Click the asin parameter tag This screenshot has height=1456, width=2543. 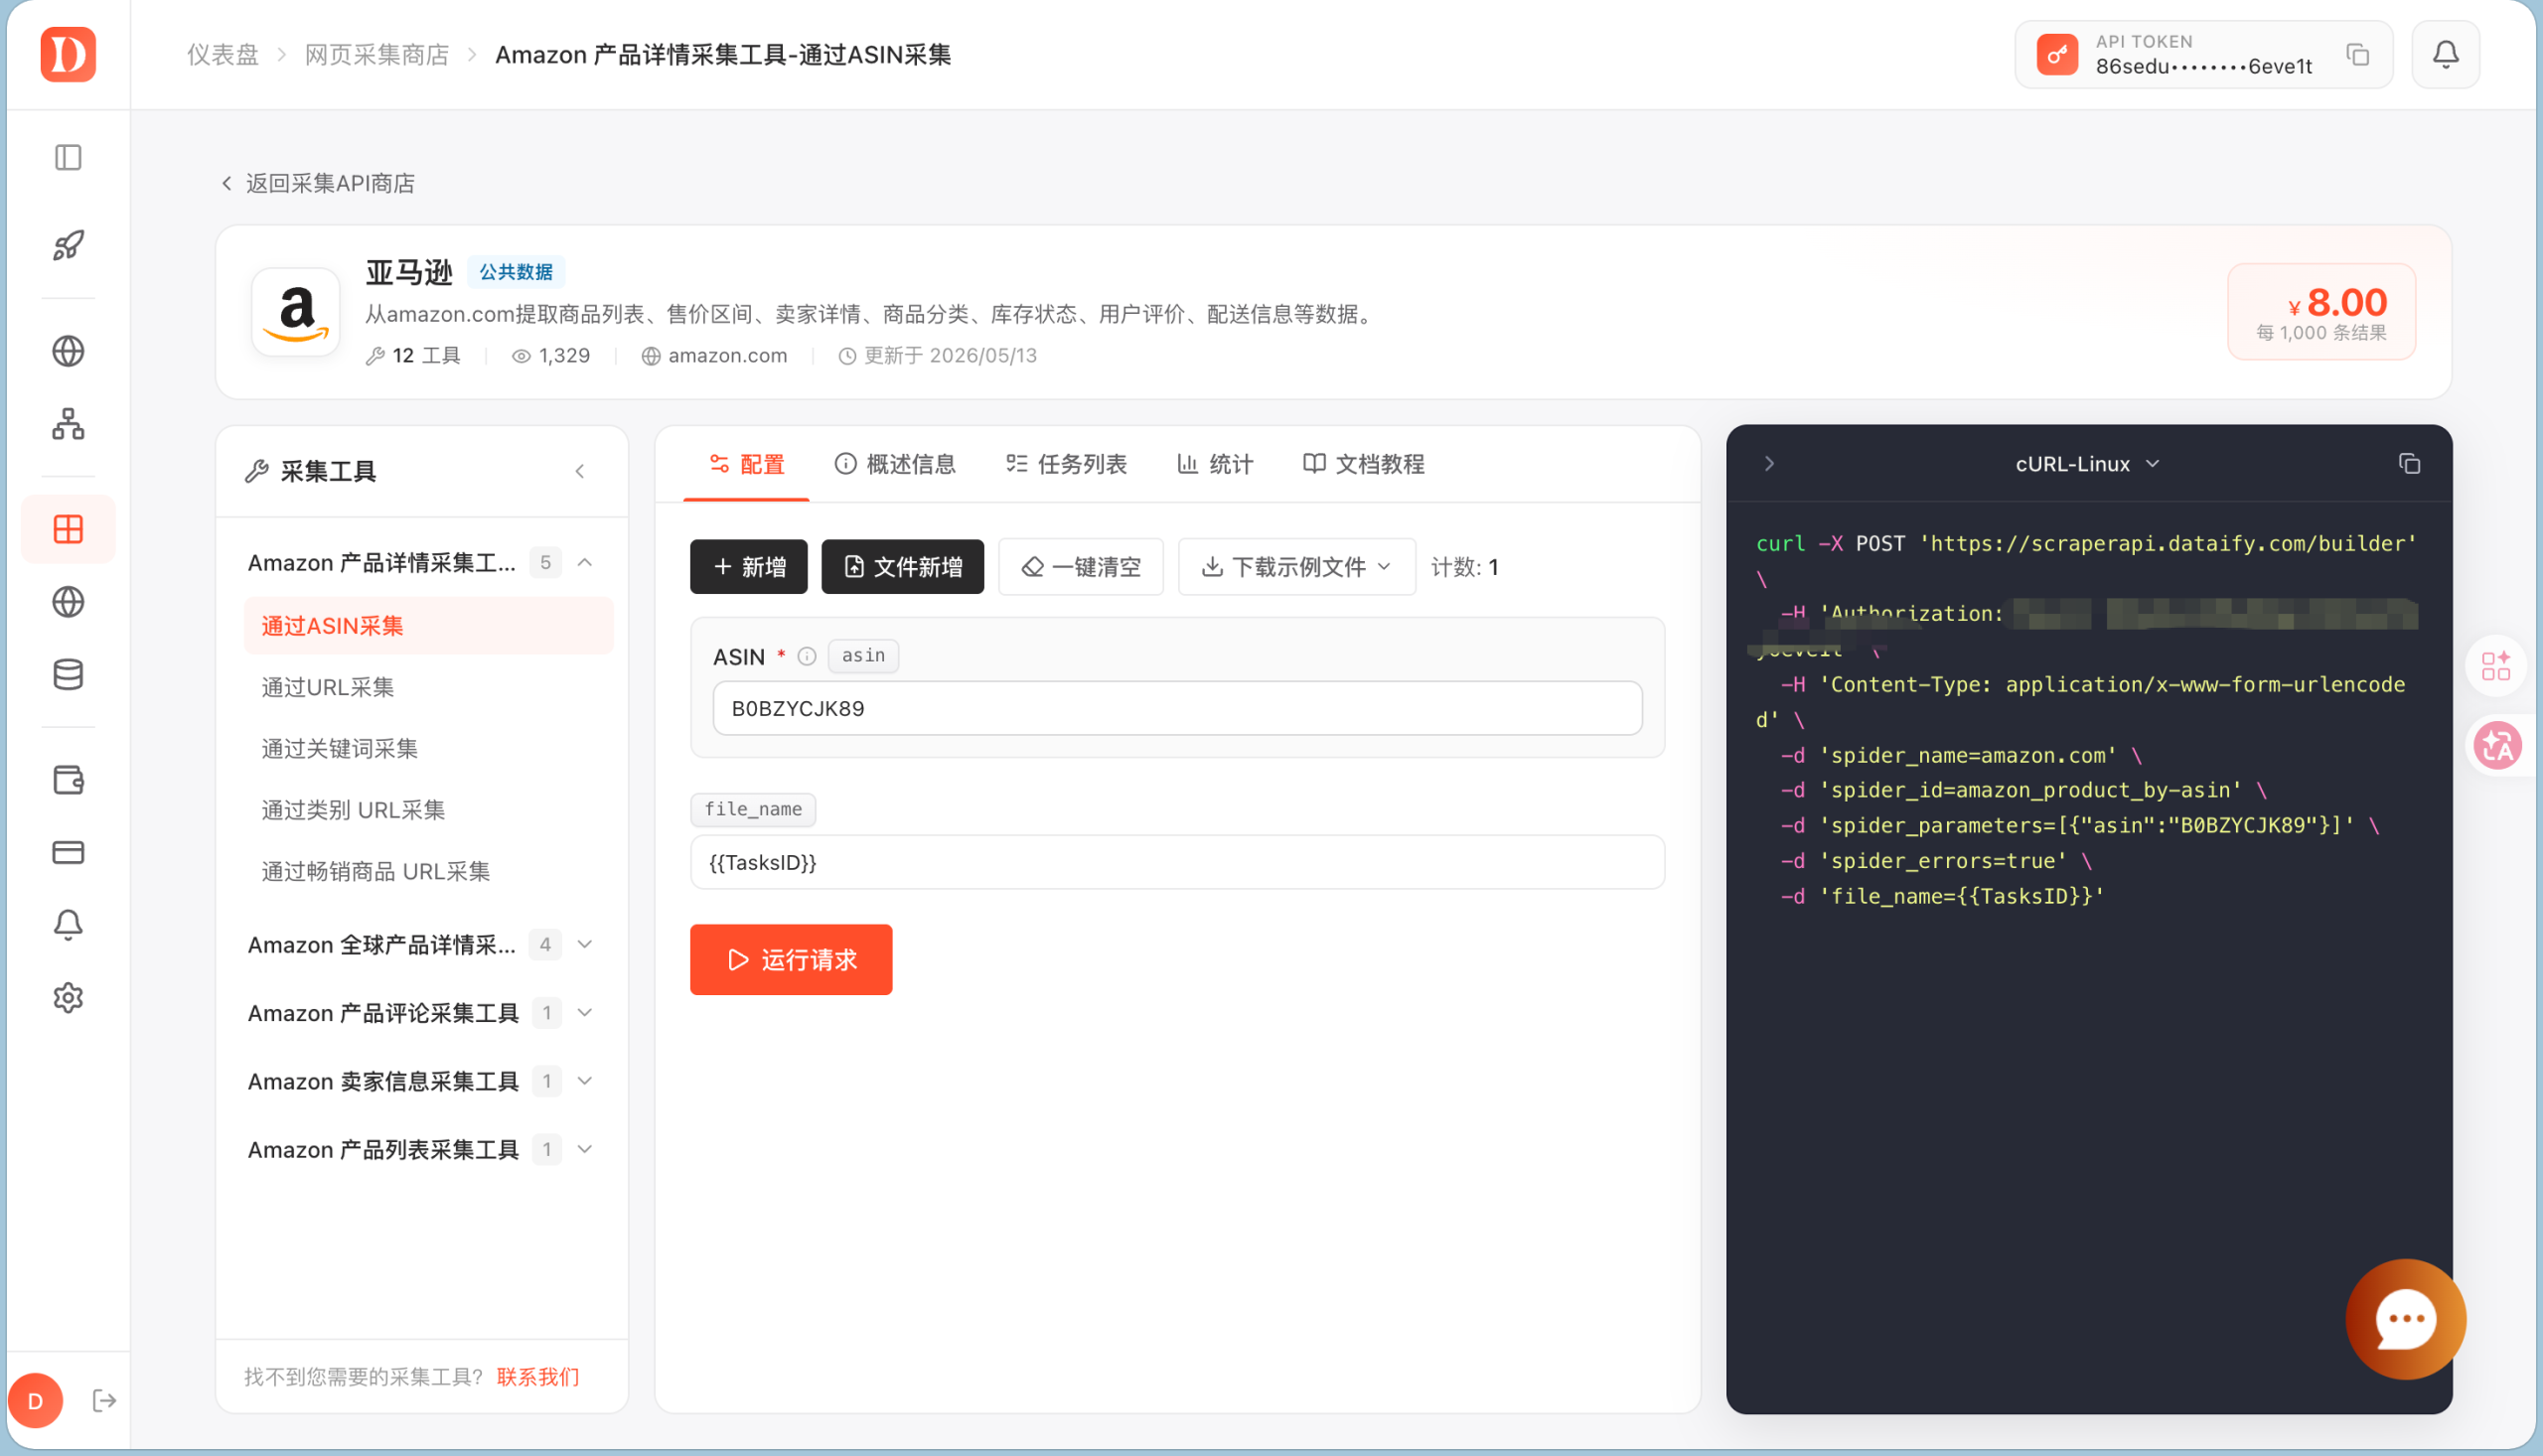pyautogui.click(x=863, y=656)
